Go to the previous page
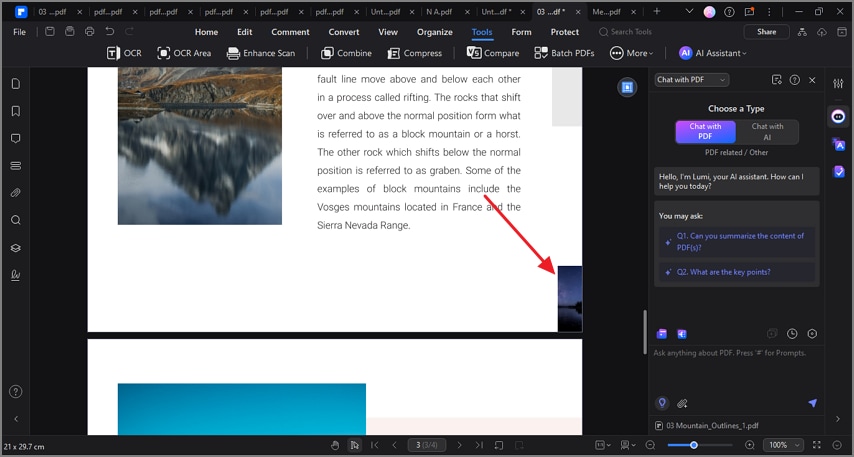The height and width of the screenshot is (457, 854). 394,445
